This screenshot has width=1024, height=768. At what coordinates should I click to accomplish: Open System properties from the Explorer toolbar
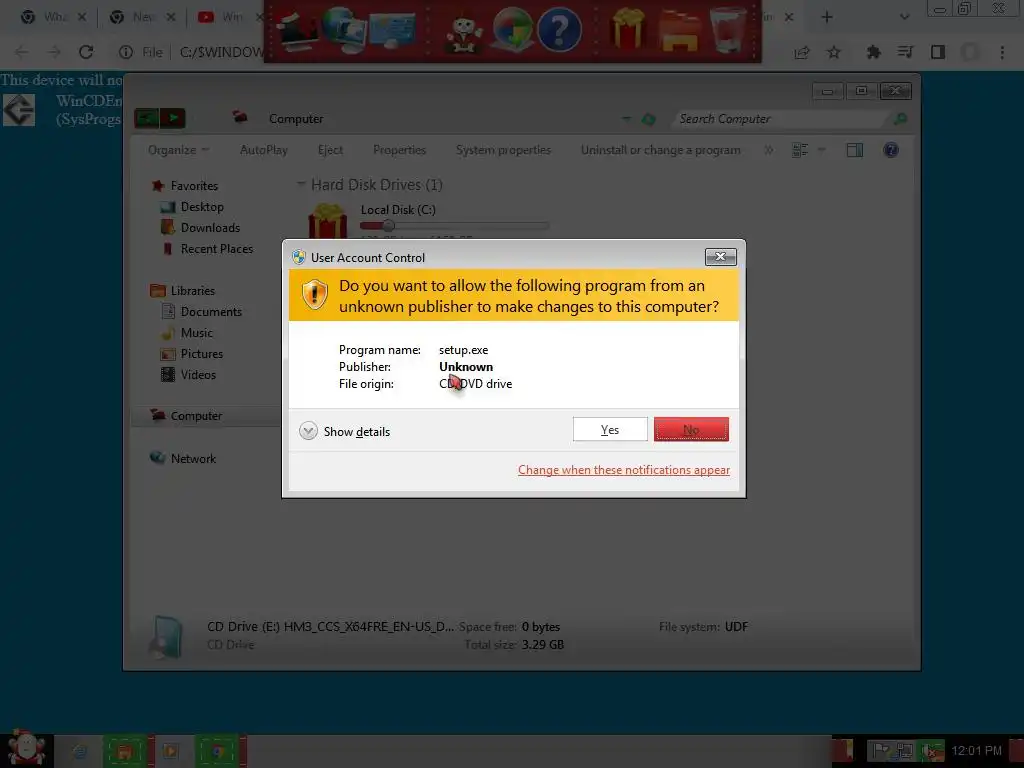point(503,150)
